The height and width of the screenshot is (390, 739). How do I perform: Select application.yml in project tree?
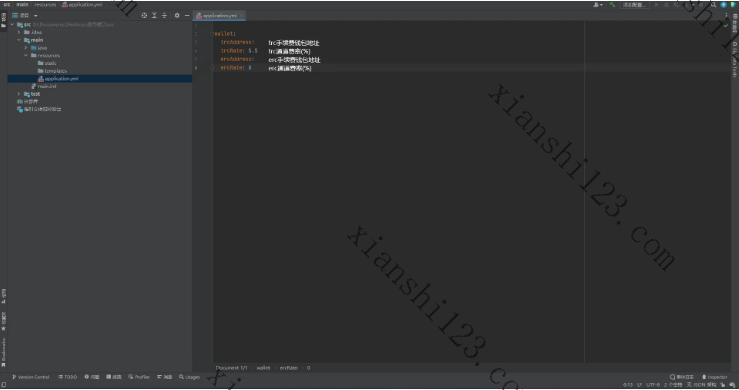point(58,79)
